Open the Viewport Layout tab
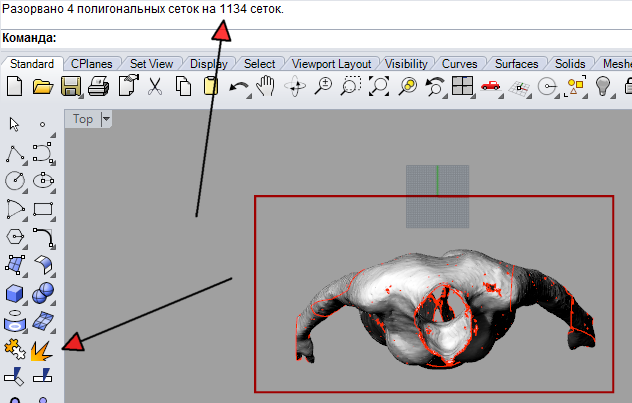This screenshot has height=403, width=632. [x=331, y=64]
